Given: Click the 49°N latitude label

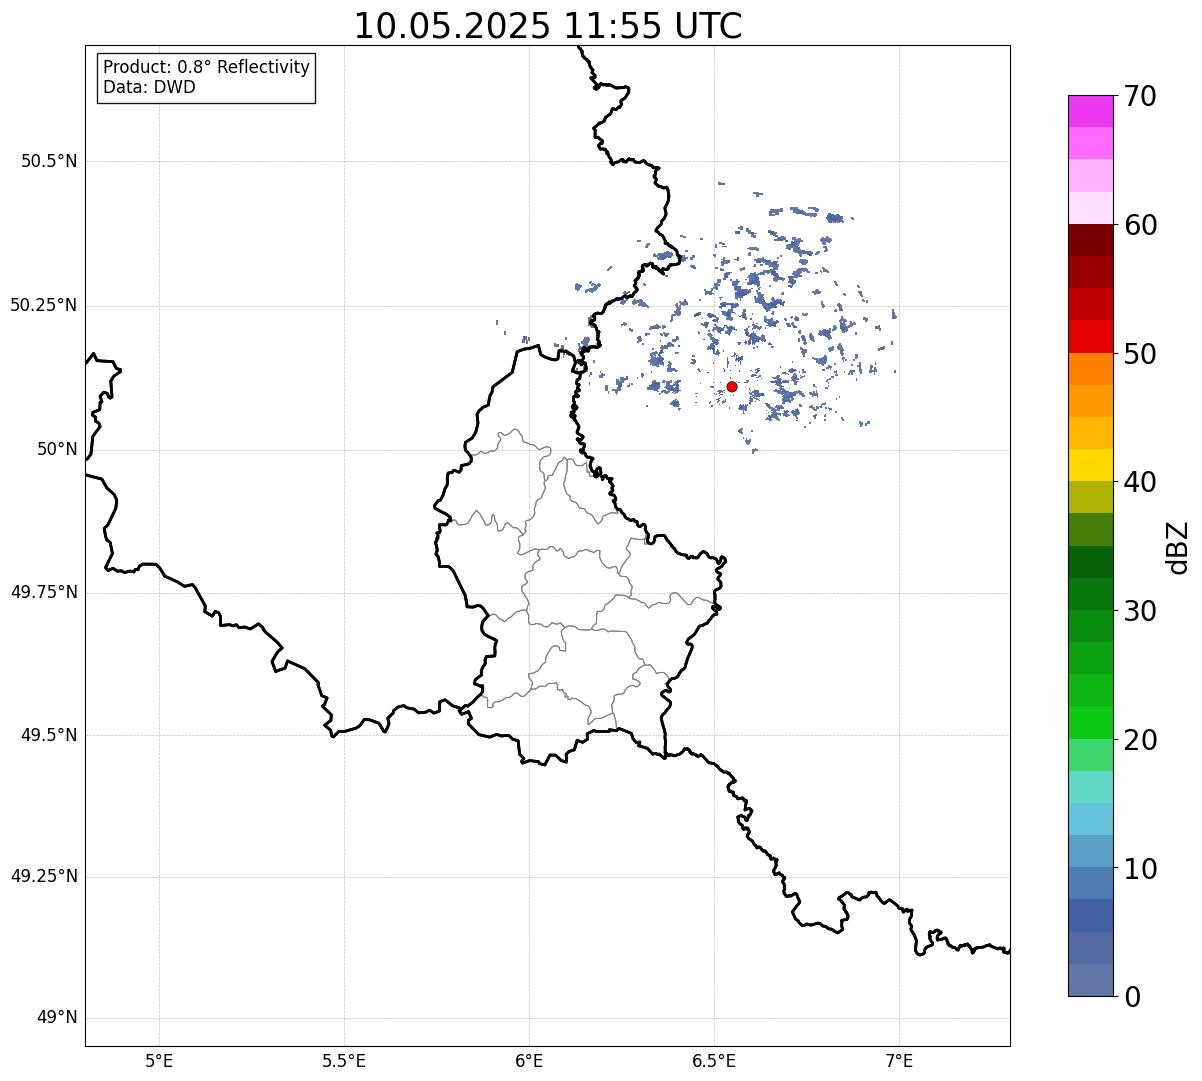Looking at the screenshot, I should coord(57,1018).
